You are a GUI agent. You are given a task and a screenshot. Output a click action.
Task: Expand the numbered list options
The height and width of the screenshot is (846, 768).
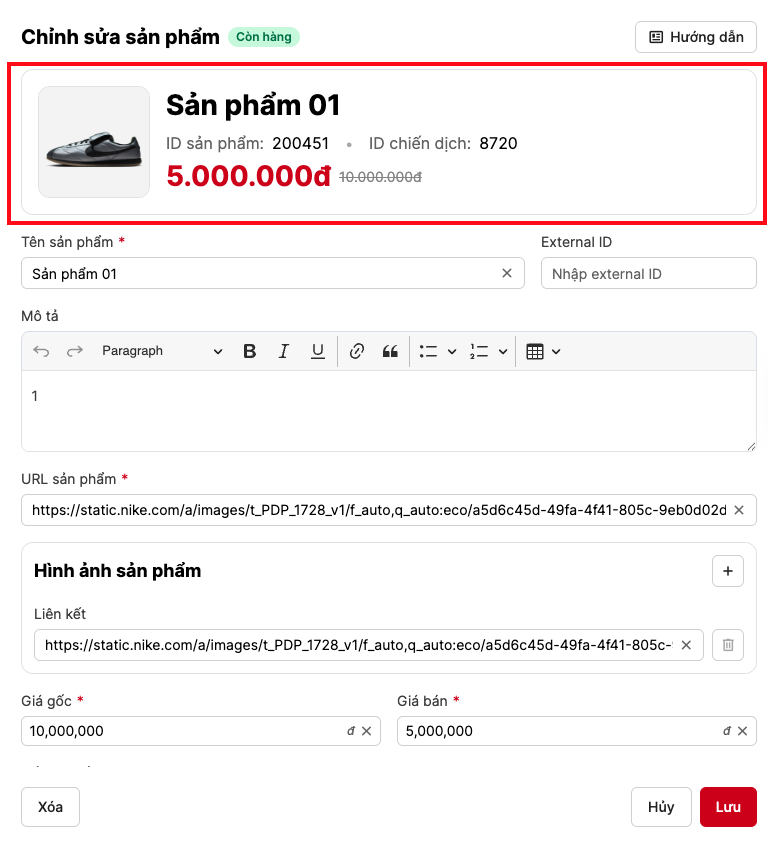point(503,351)
